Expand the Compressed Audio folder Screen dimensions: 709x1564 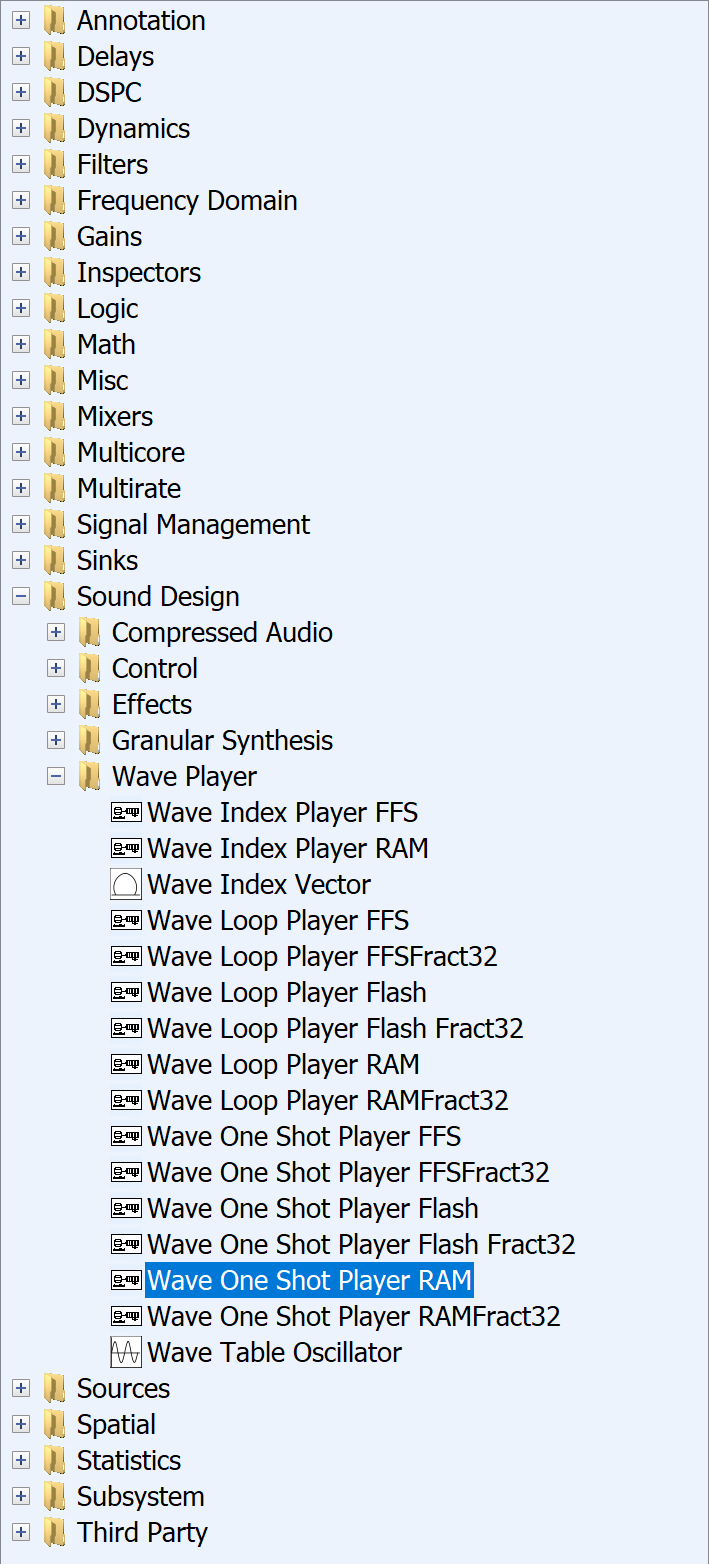[56, 633]
